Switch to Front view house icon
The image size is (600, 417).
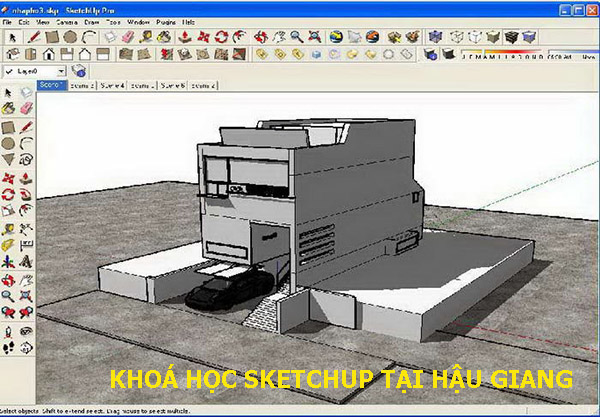(49, 54)
